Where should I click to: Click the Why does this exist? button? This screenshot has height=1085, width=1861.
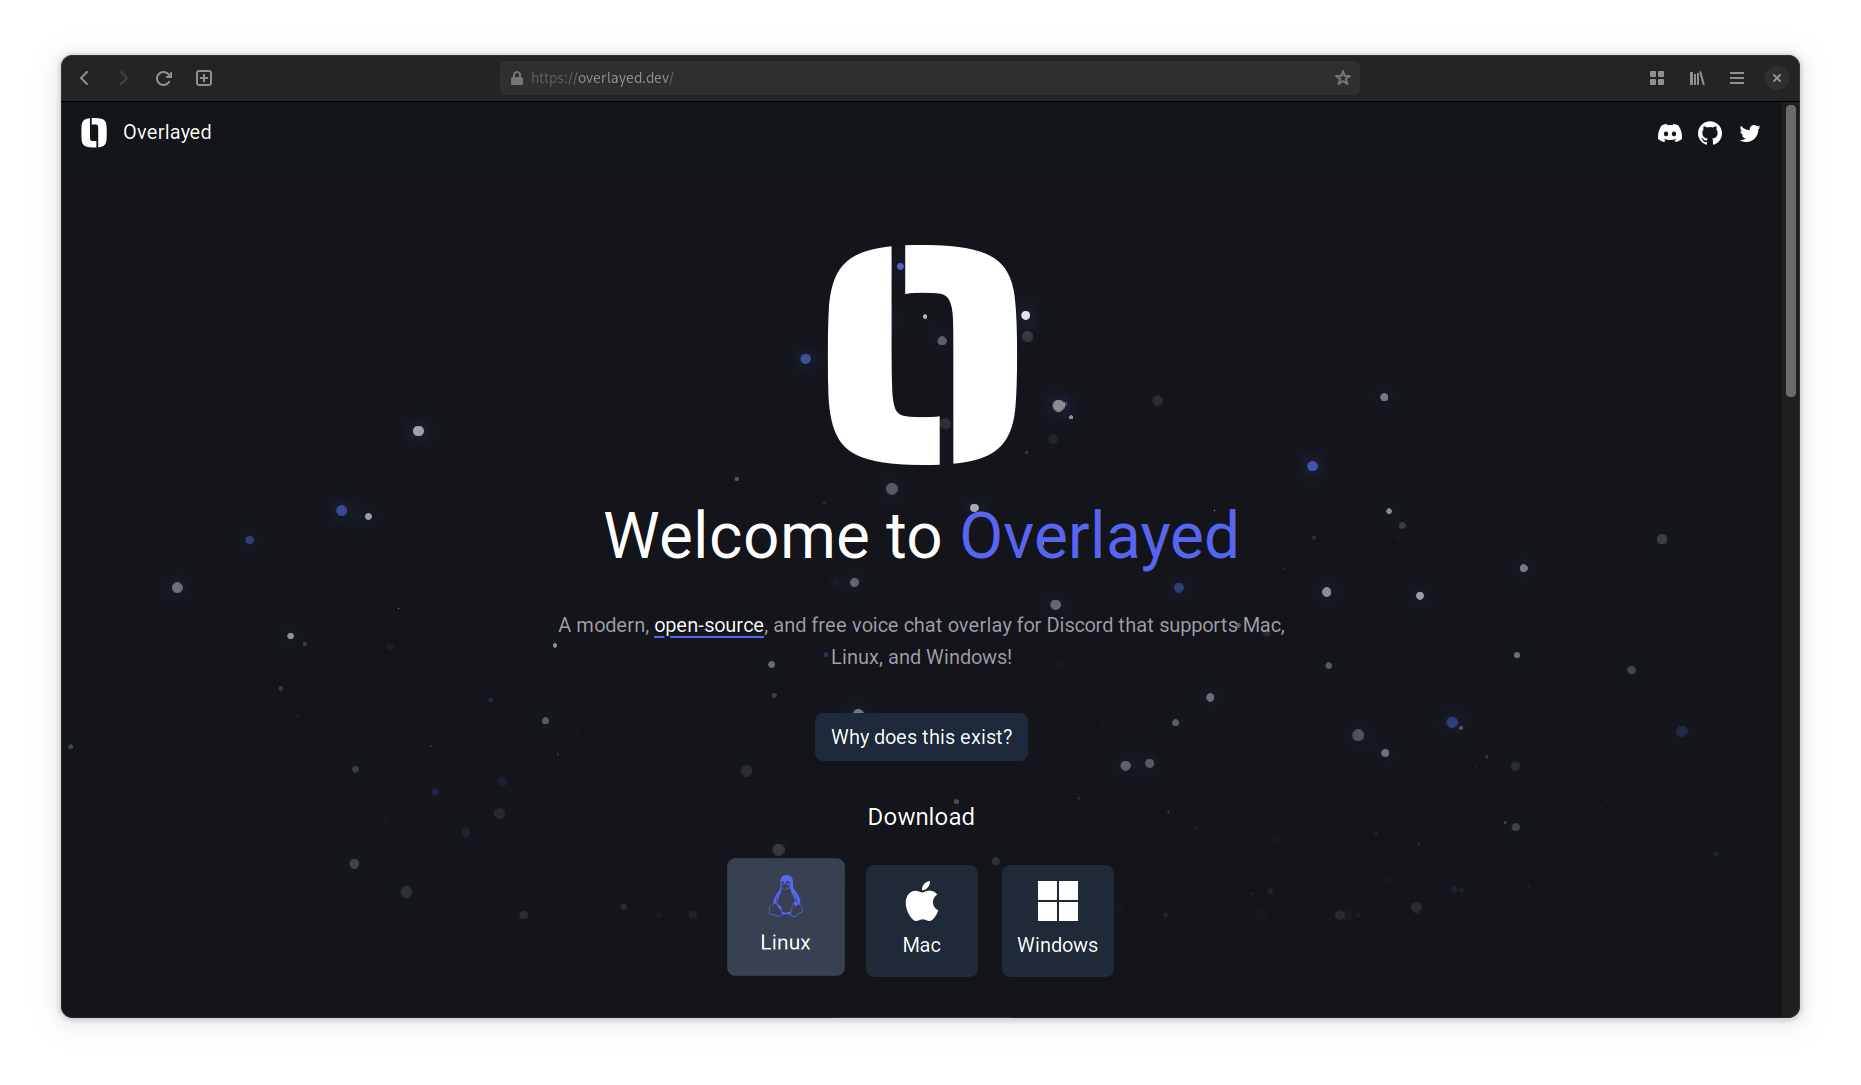(921, 737)
